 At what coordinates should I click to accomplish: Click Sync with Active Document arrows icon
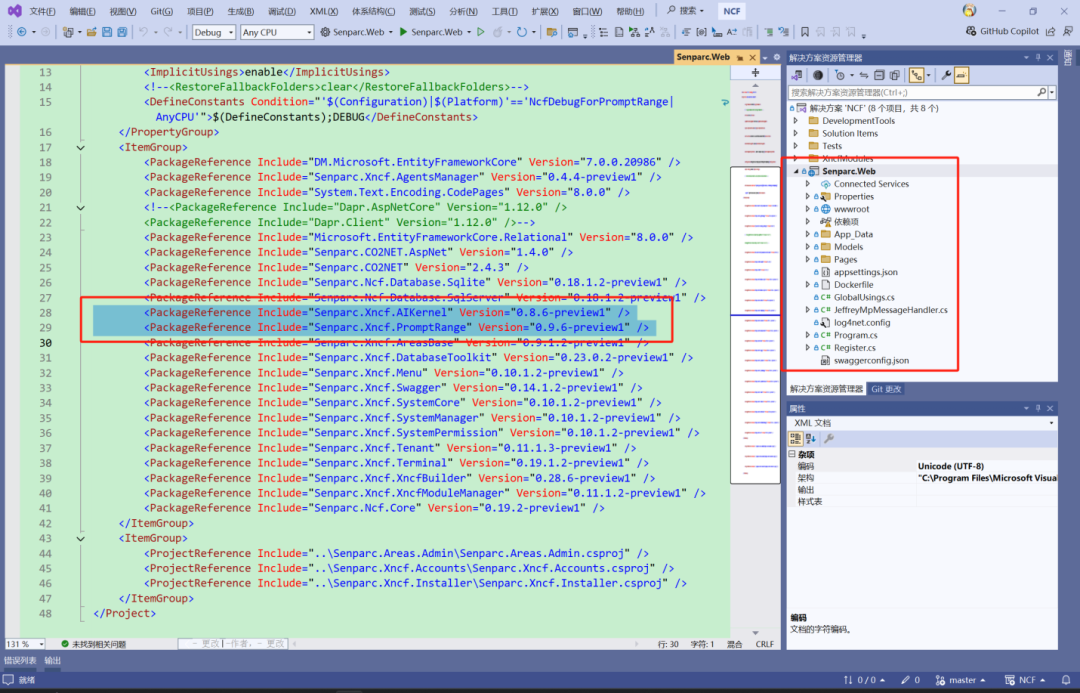coord(864,75)
